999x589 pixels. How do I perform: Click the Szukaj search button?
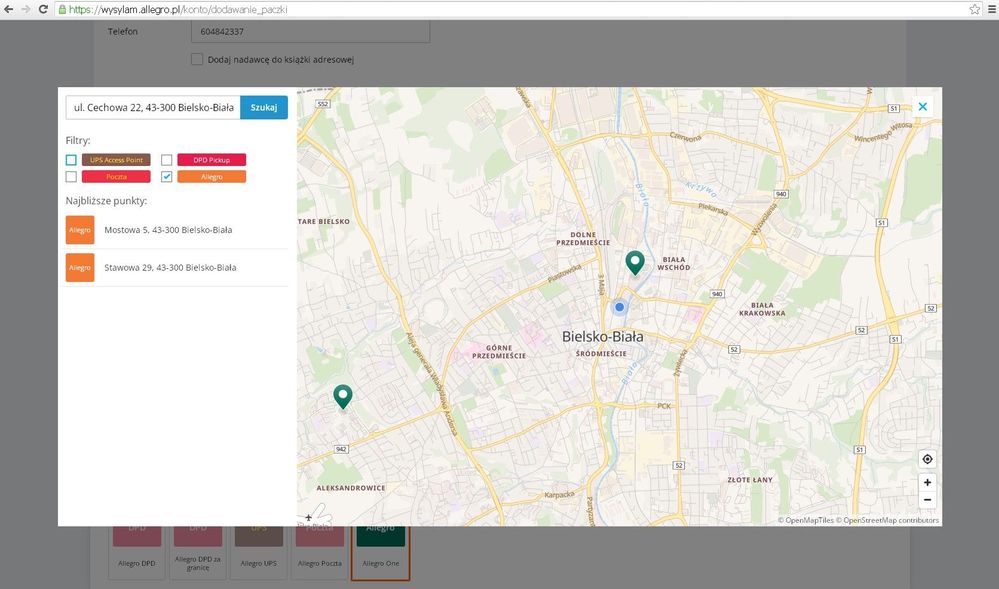tap(264, 108)
